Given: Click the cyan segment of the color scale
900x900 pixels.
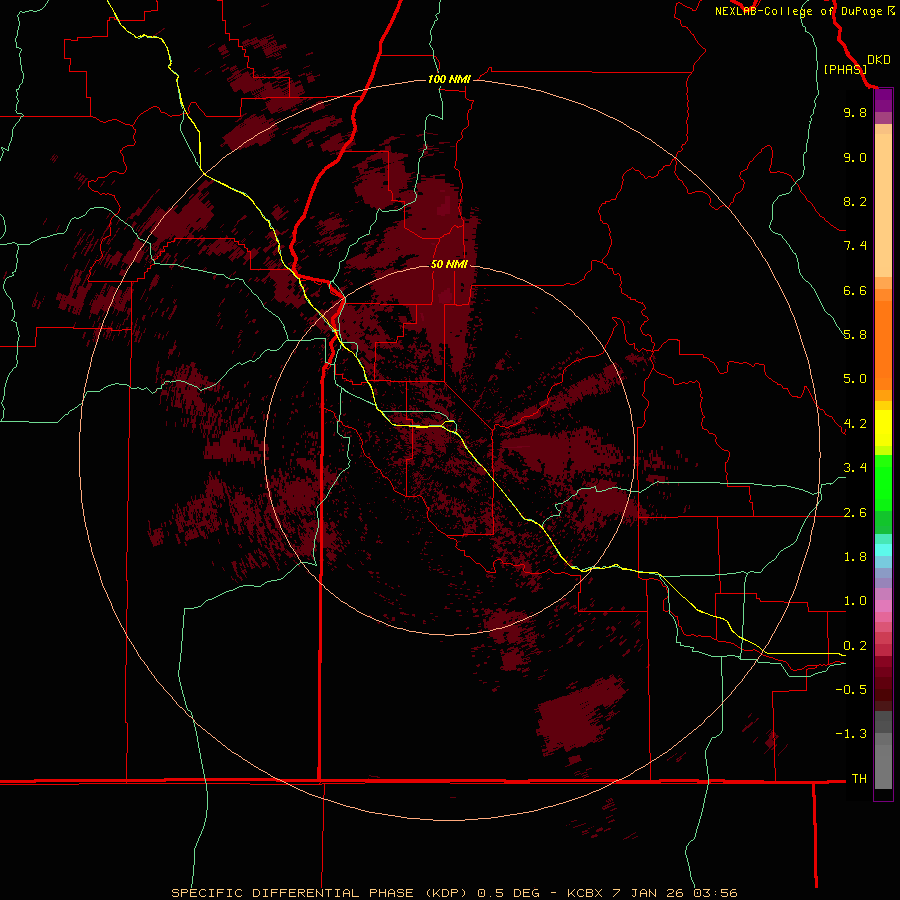Looking at the screenshot, I should click(x=883, y=550).
